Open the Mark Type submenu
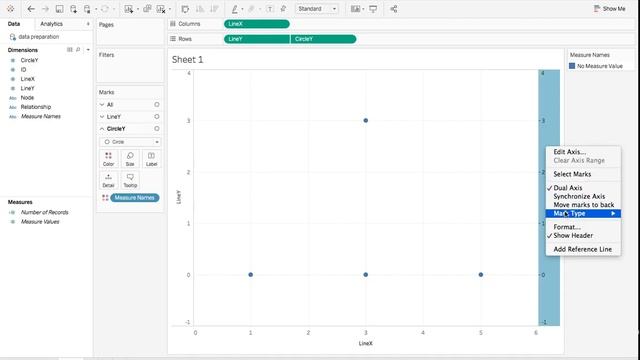640x360 pixels. (583, 213)
